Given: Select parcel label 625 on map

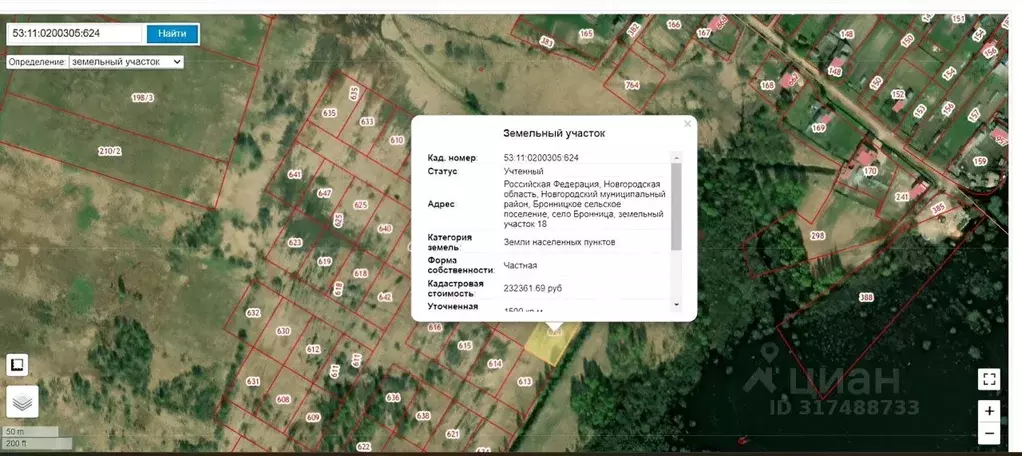Looking at the screenshot, I should coord(360,205).
